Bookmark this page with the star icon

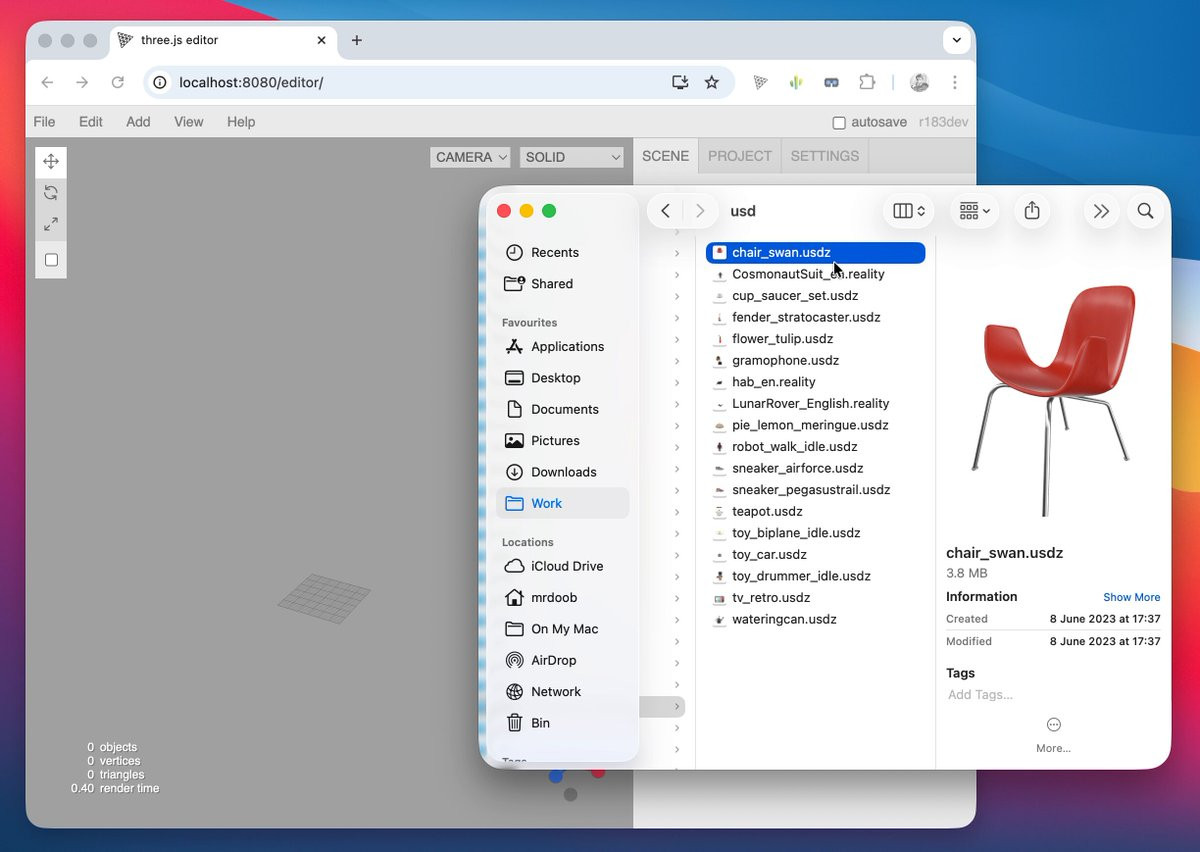tap(712, 82)
